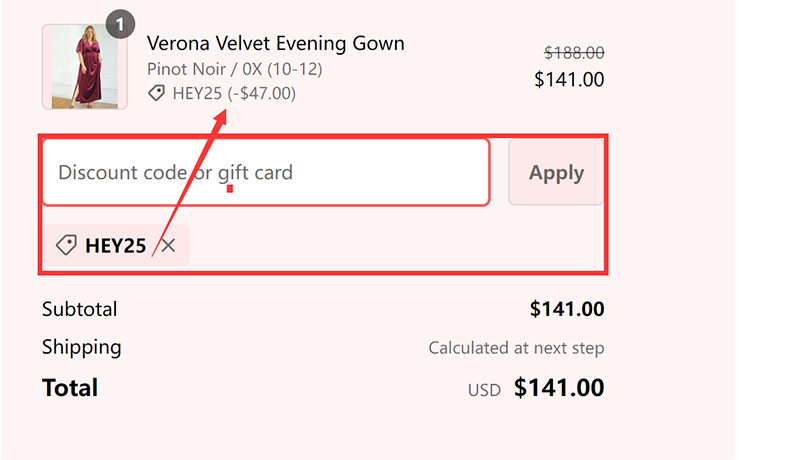Click the quantity badge showing 1

120,24
